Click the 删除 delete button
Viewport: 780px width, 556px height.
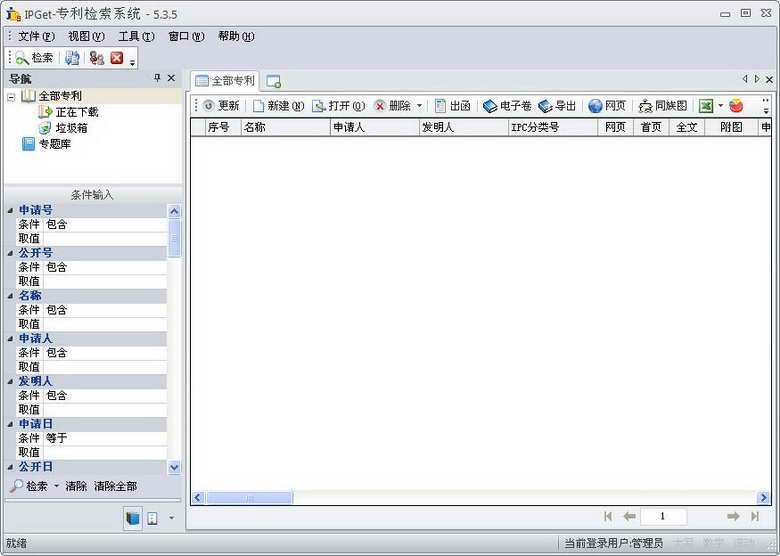coord(392,106)
